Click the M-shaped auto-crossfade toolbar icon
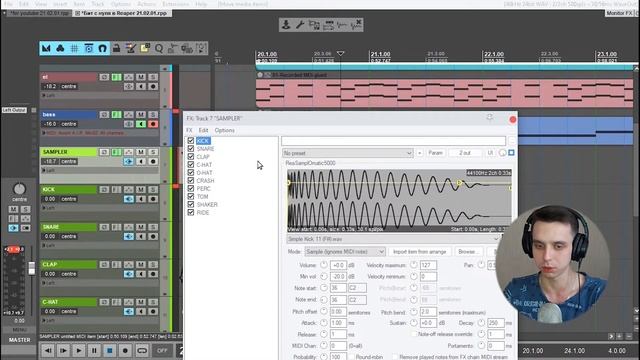The image size is (640, 360). tap(46, 49)
